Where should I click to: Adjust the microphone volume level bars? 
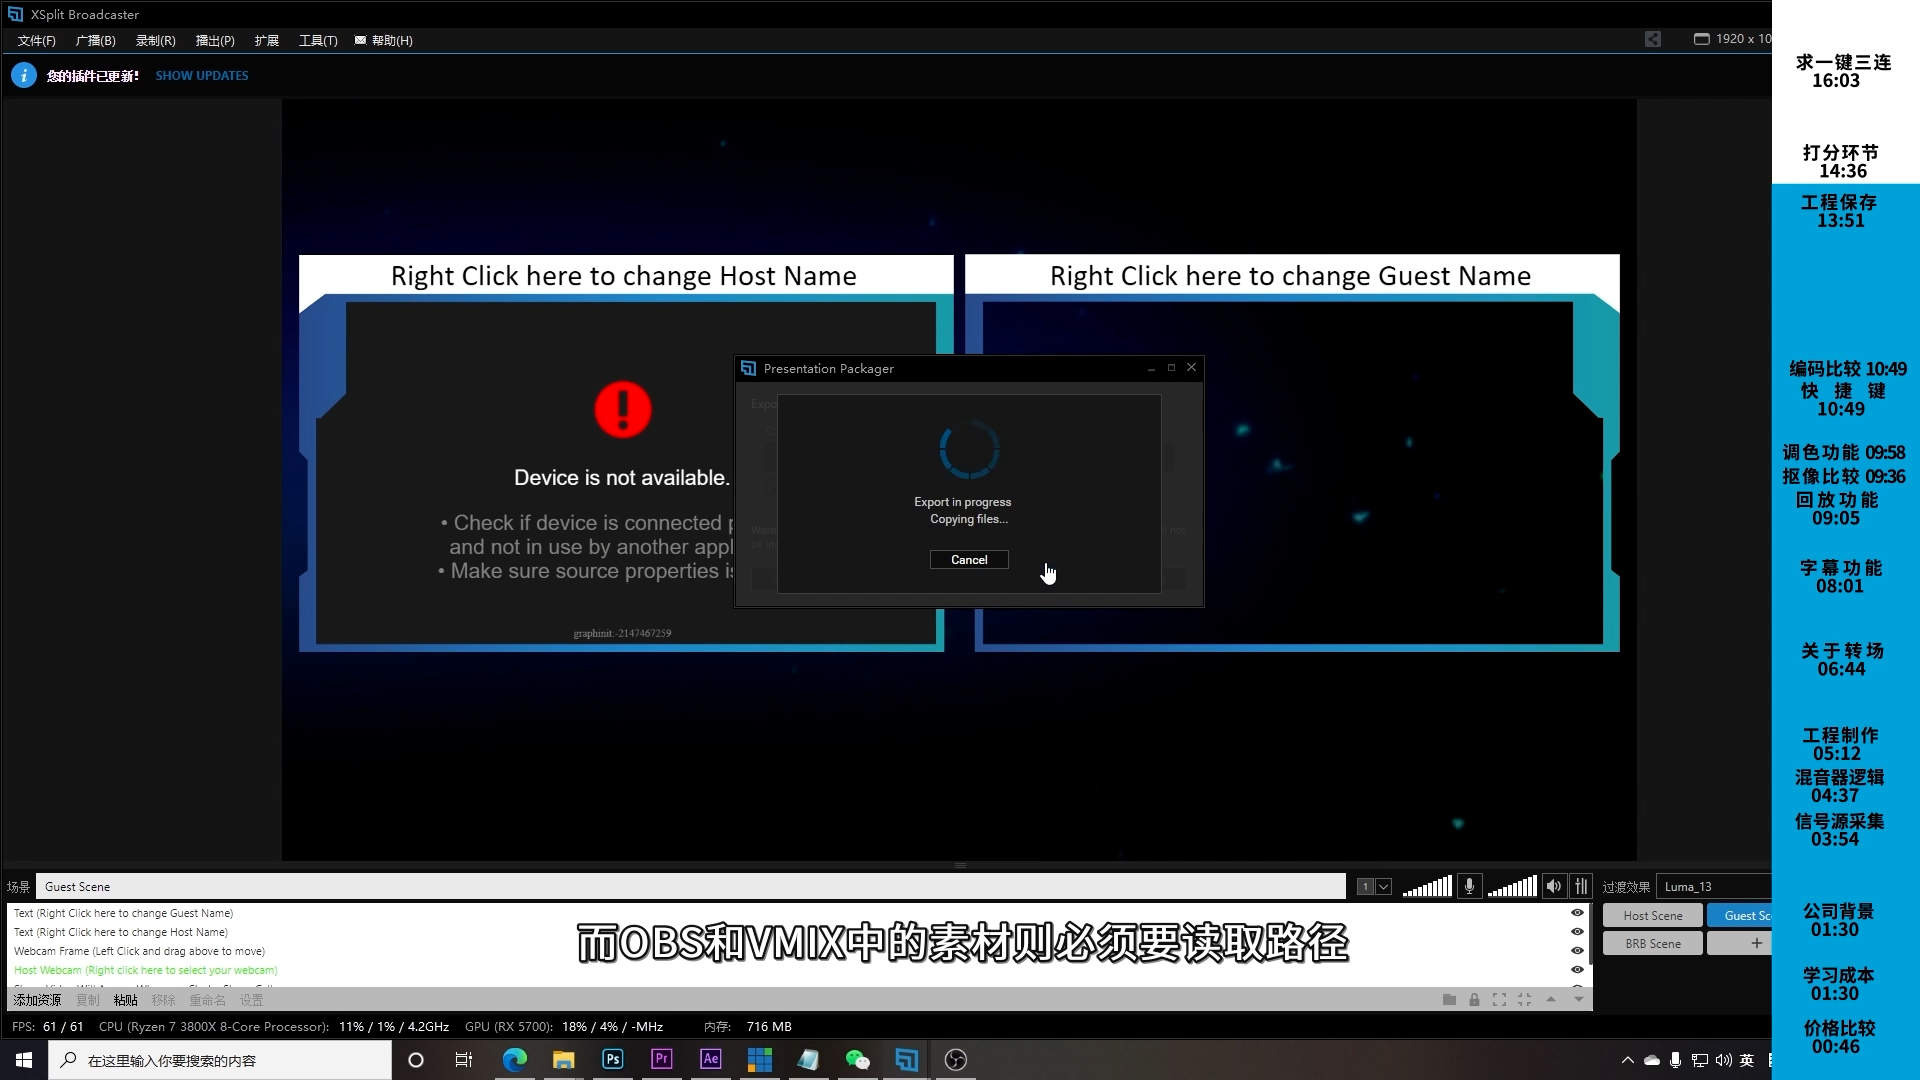[1427, 886]
